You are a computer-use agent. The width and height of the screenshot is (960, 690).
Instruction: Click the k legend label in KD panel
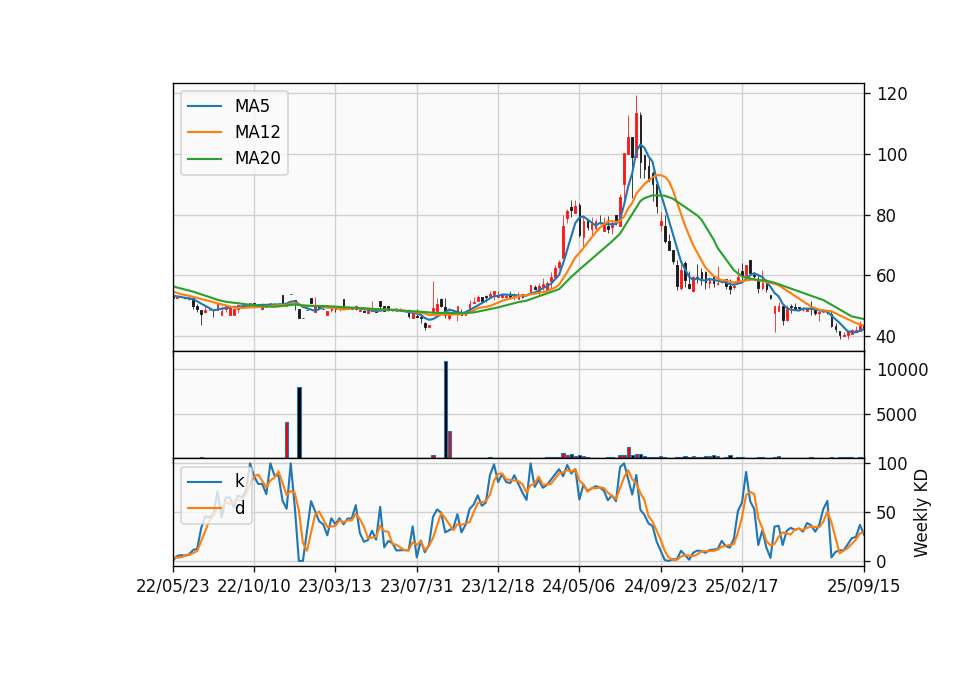pyautogui.click(x=239, y=481)
